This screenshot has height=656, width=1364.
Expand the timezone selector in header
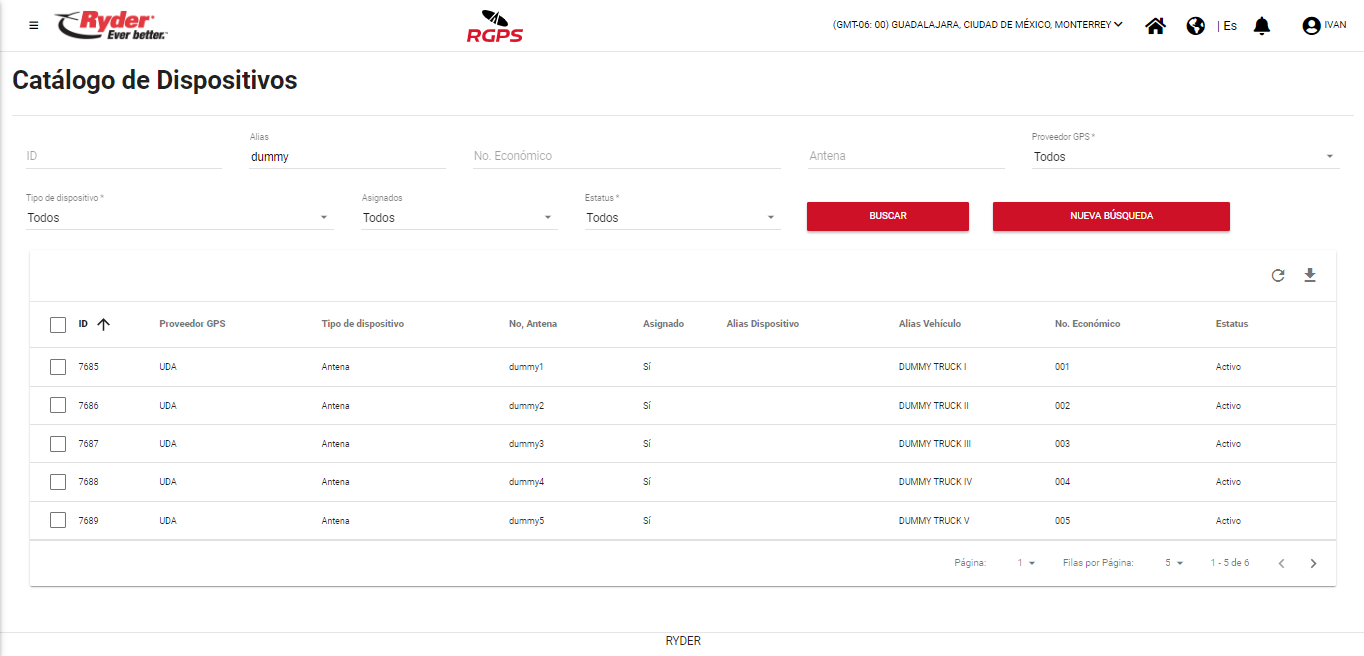977,25
